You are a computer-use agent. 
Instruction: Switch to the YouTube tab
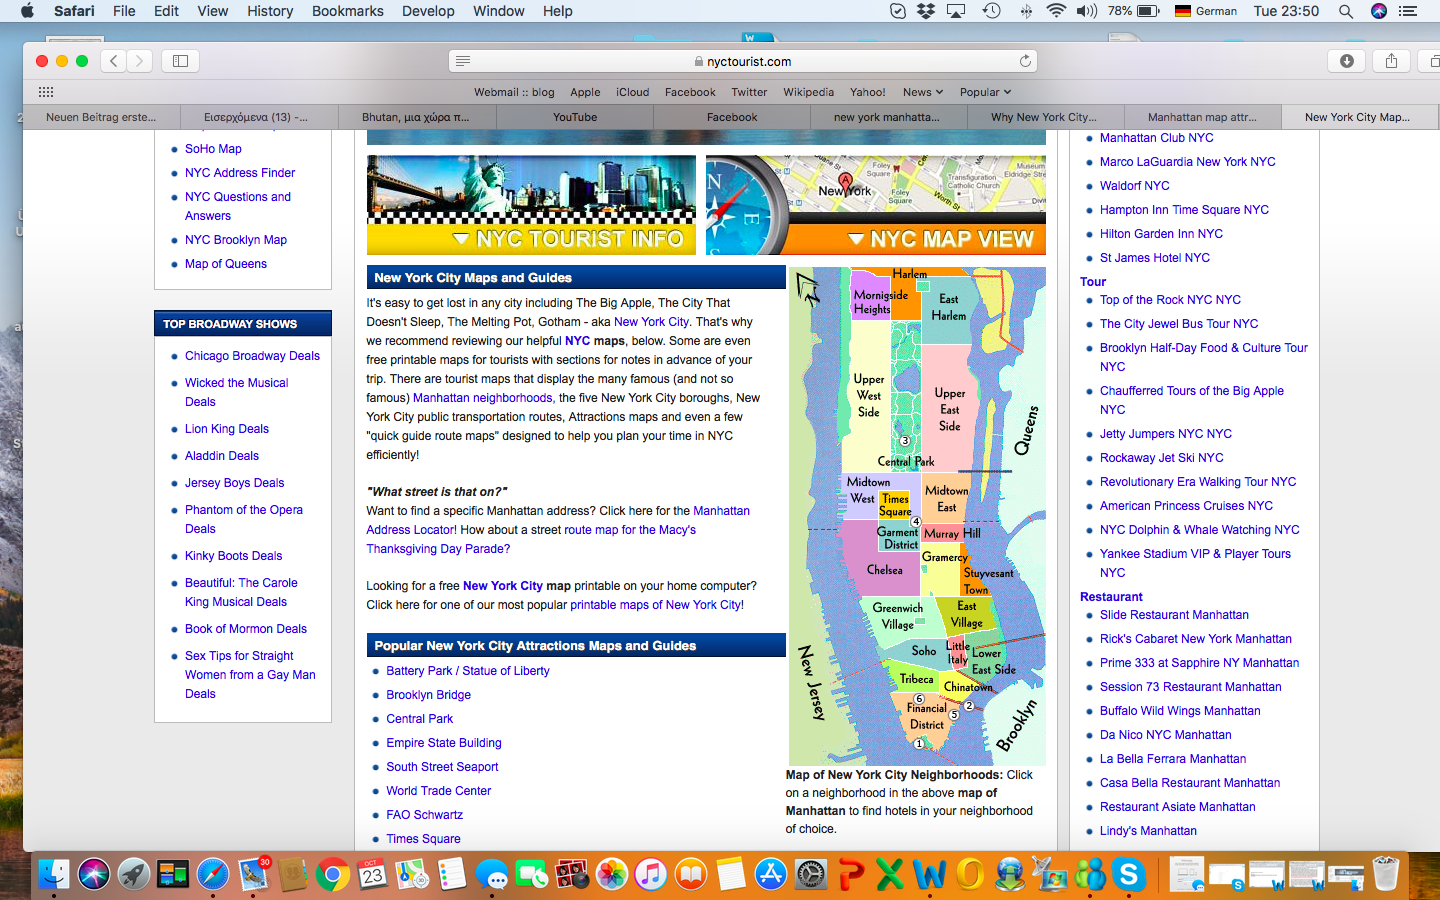(x=575, y=117)
